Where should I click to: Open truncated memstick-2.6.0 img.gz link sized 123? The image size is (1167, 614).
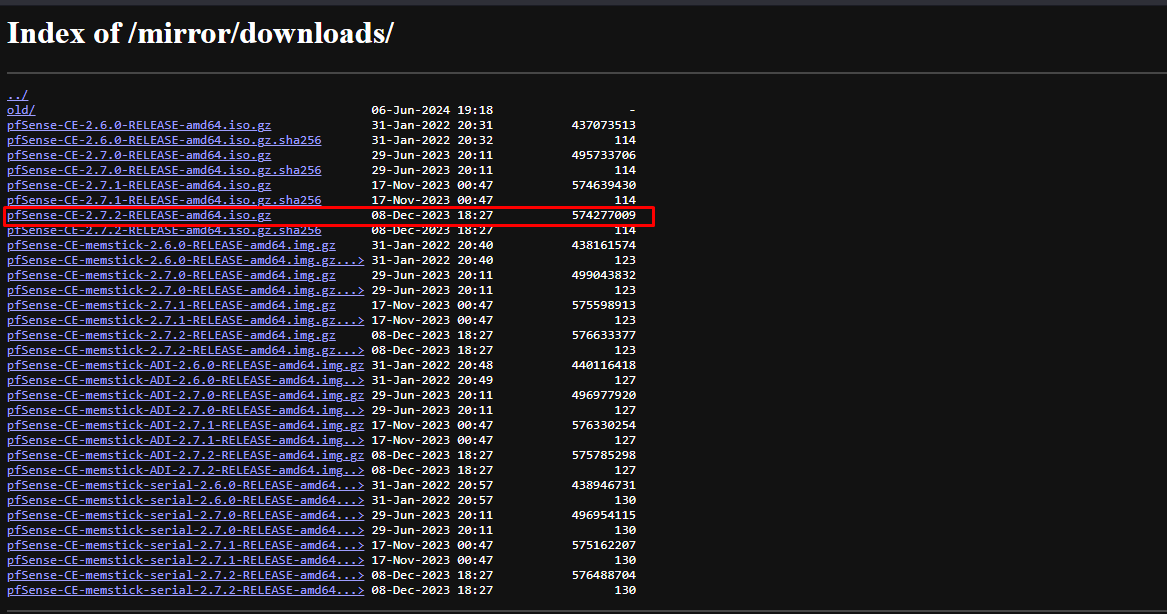coord(185,260)
